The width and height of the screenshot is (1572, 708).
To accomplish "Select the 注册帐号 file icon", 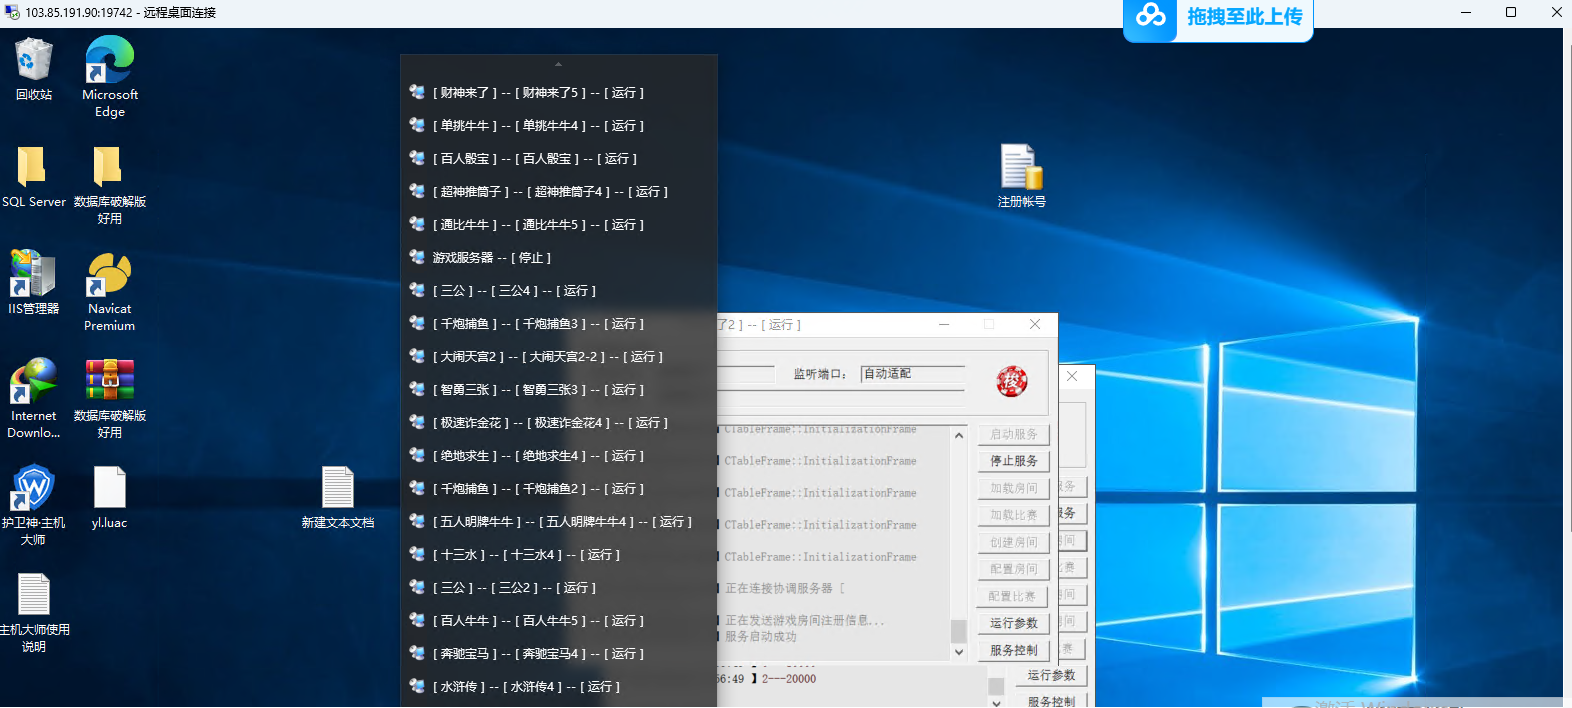I will pos(1021,168).
